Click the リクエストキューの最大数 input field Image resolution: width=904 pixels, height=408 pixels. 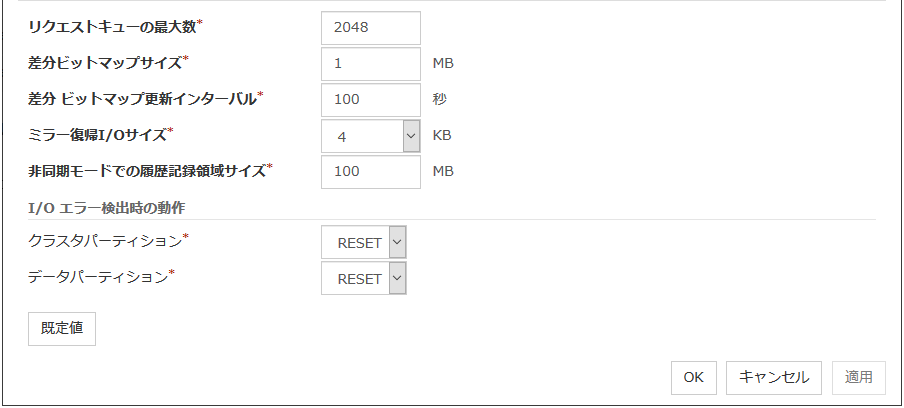tap(371, 28)
